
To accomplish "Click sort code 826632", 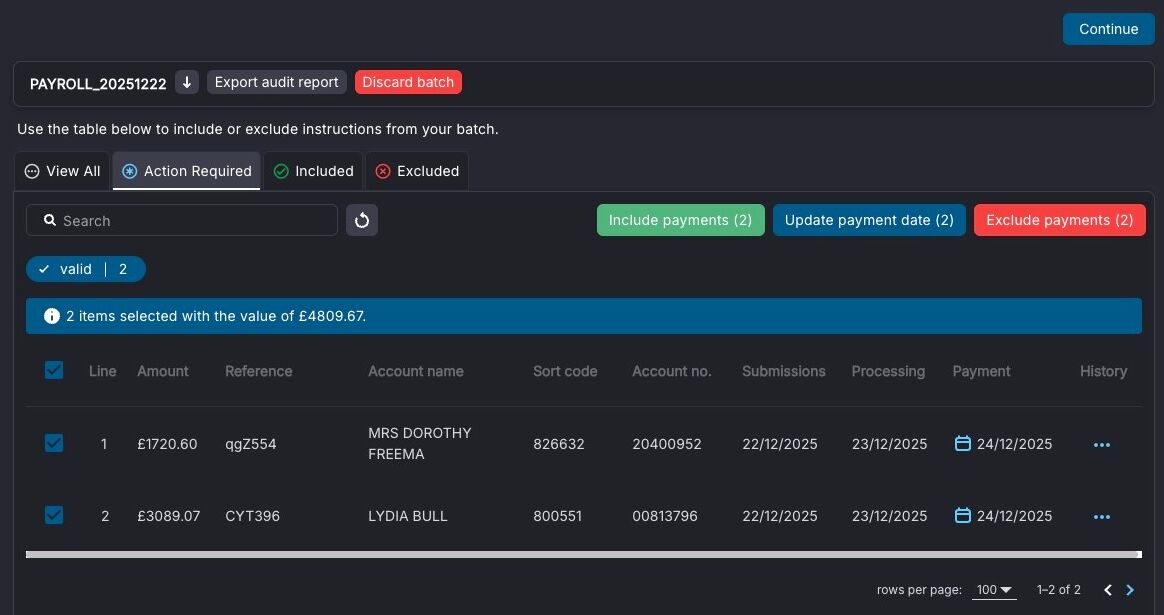I will (558, 444).
